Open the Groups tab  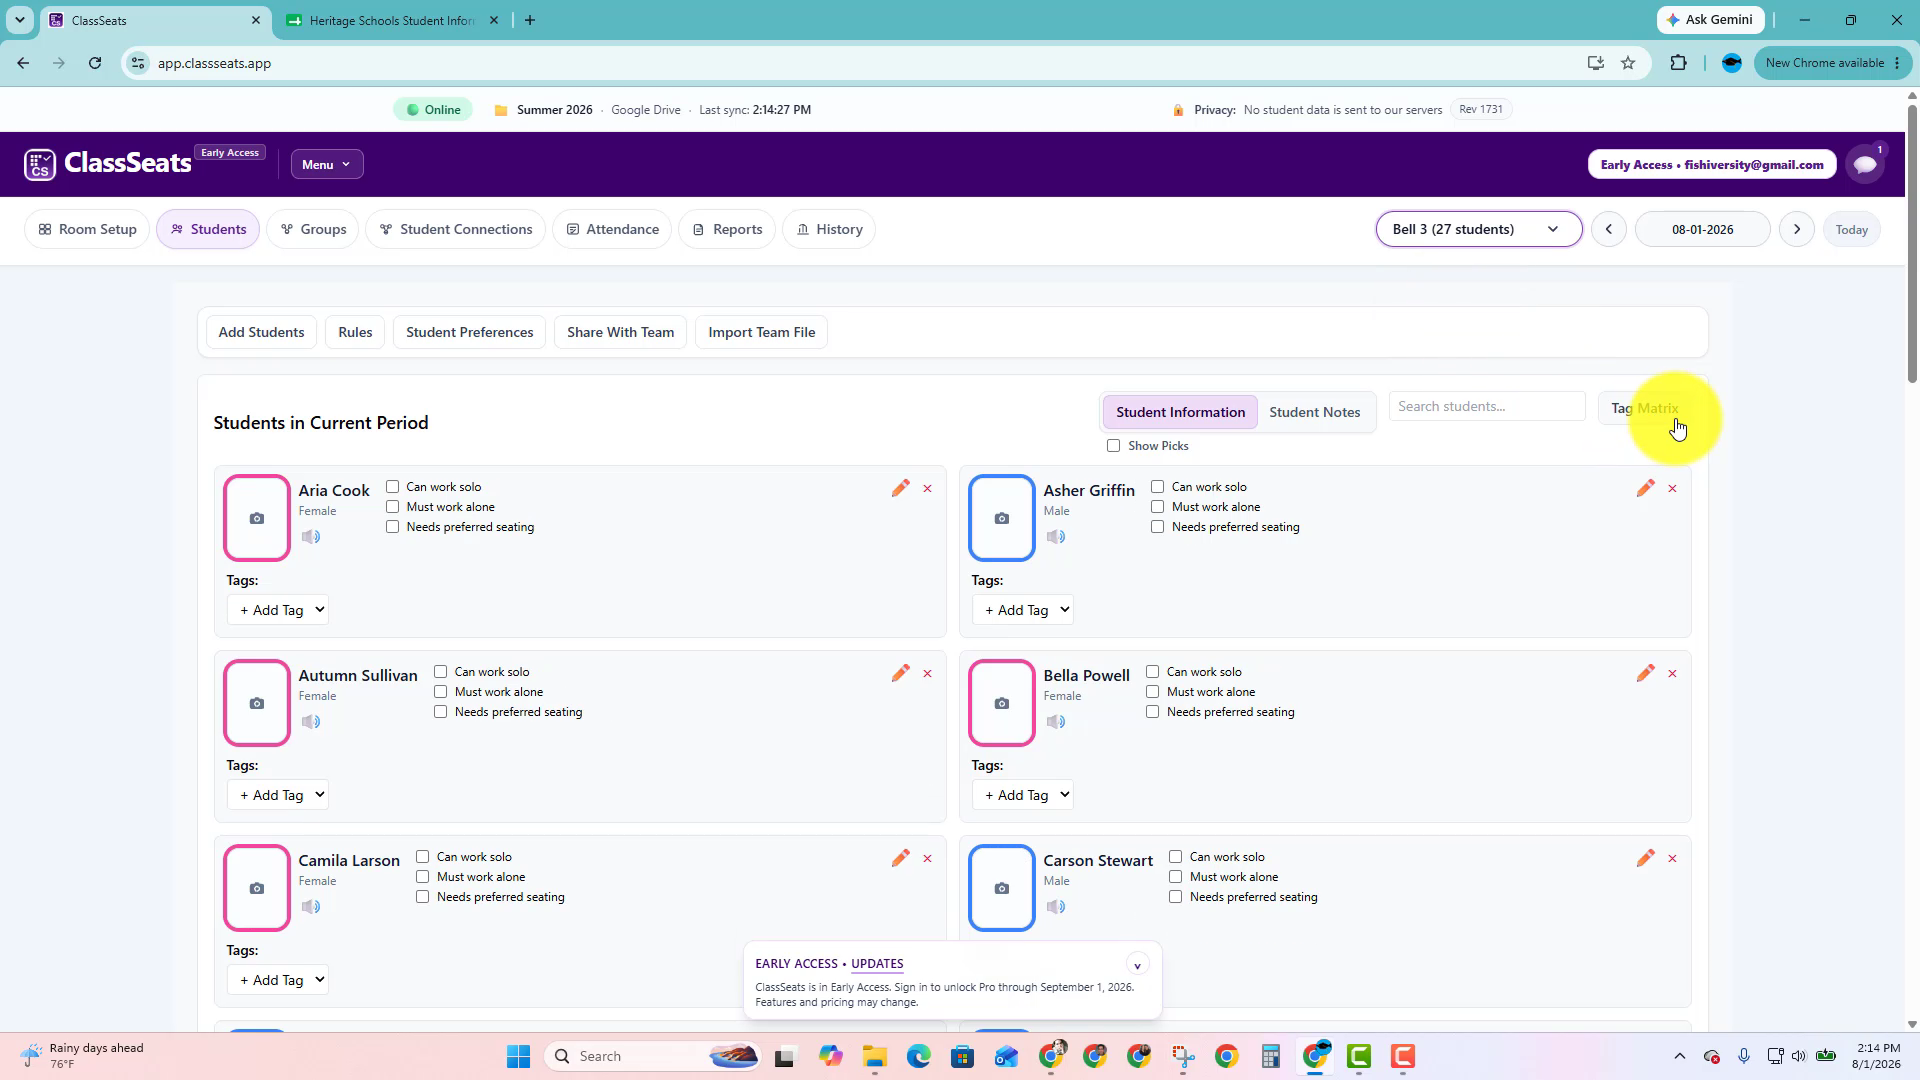(x=313, y=229)
